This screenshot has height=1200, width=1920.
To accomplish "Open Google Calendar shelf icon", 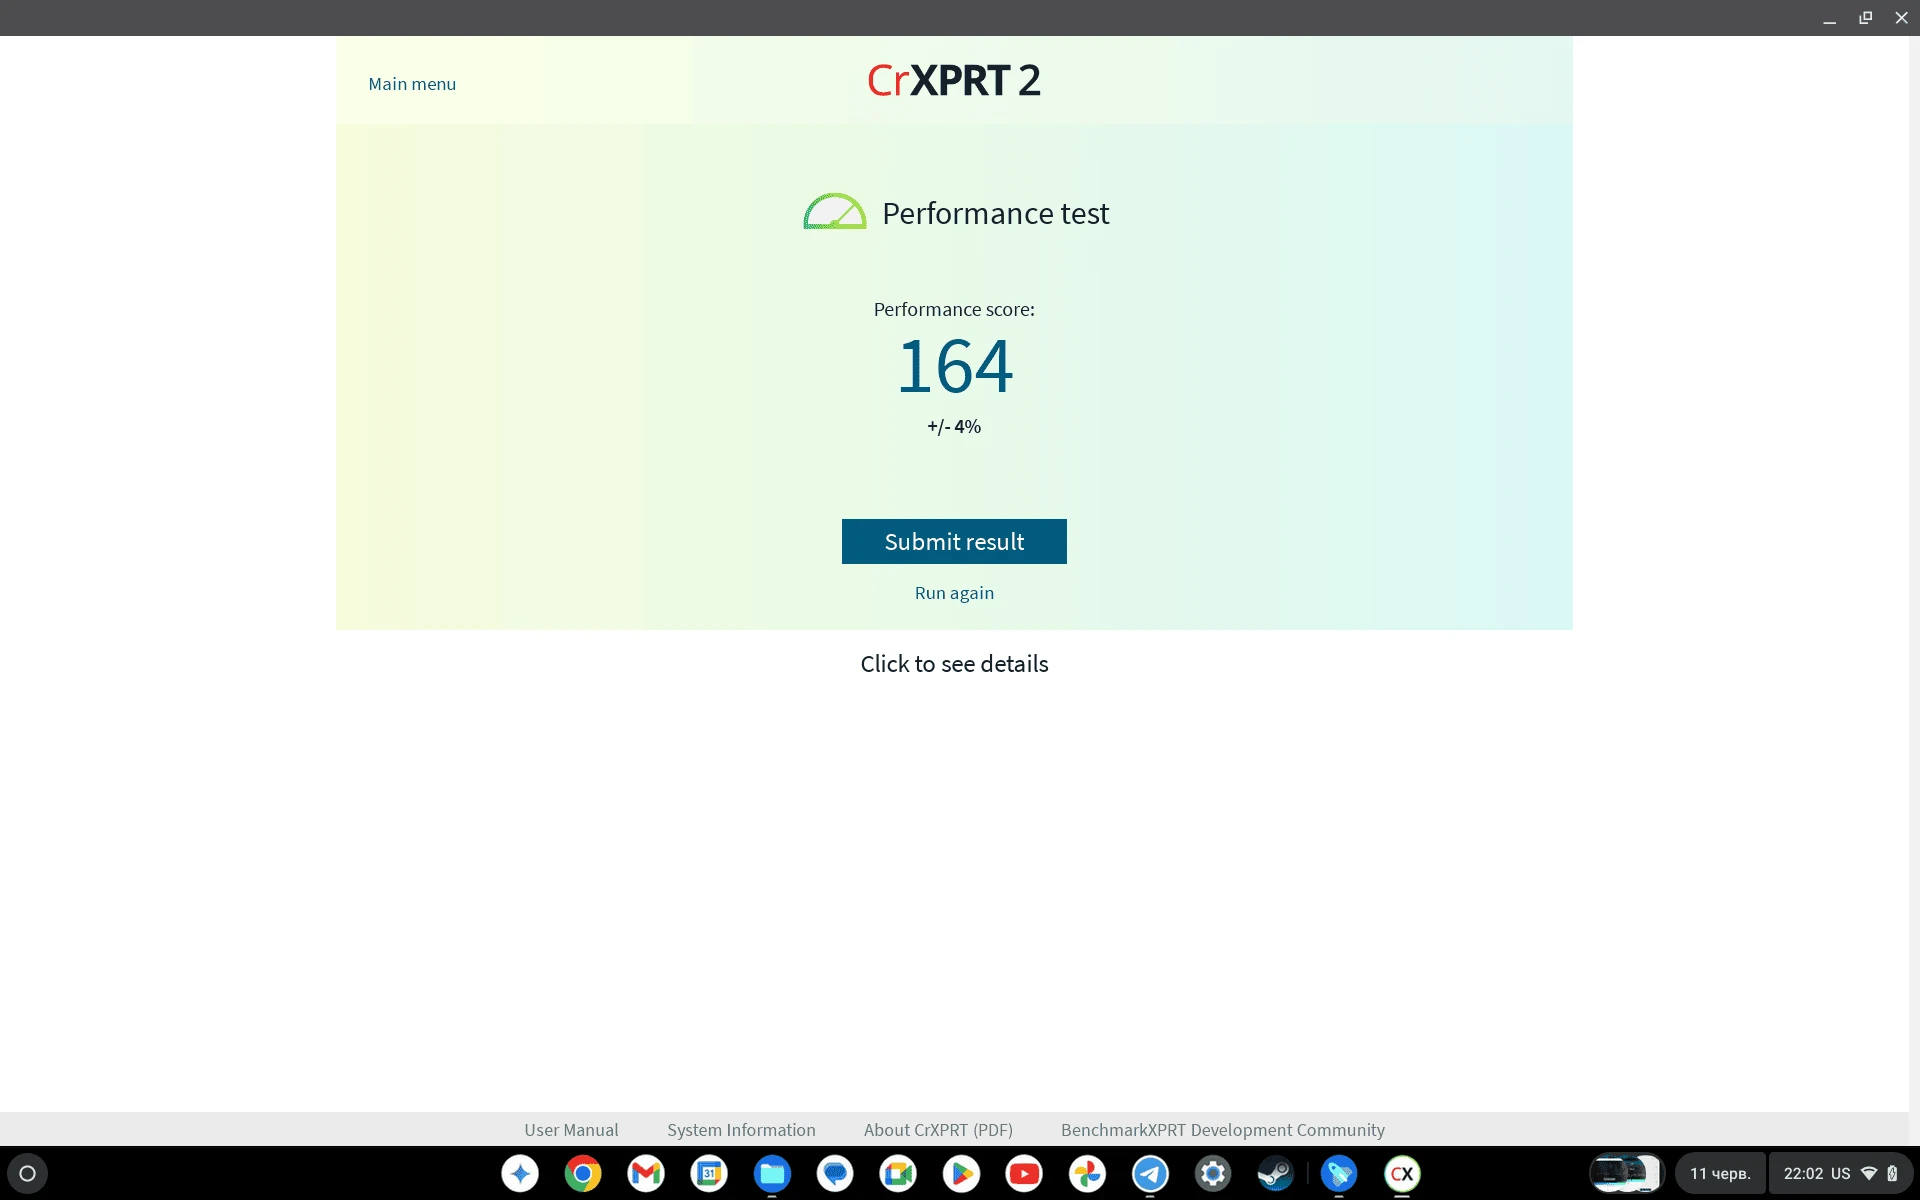I will point(709,1173).
